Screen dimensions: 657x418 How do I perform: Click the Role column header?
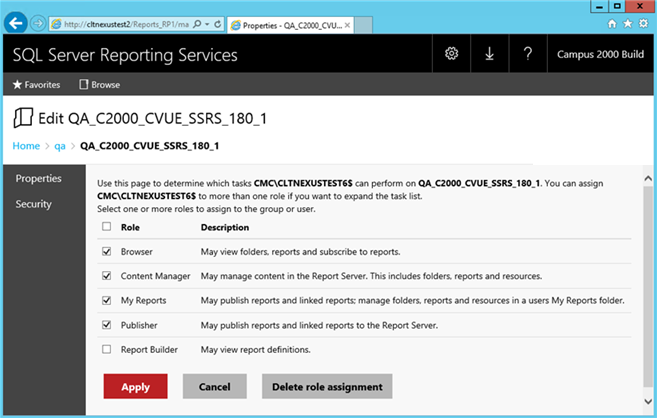130,227
